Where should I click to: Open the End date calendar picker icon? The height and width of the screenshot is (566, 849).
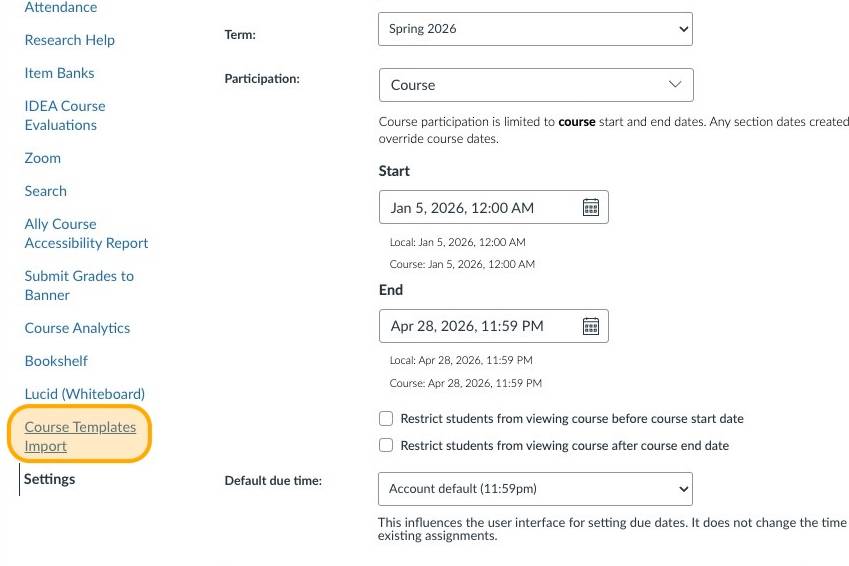click(591, 326)
